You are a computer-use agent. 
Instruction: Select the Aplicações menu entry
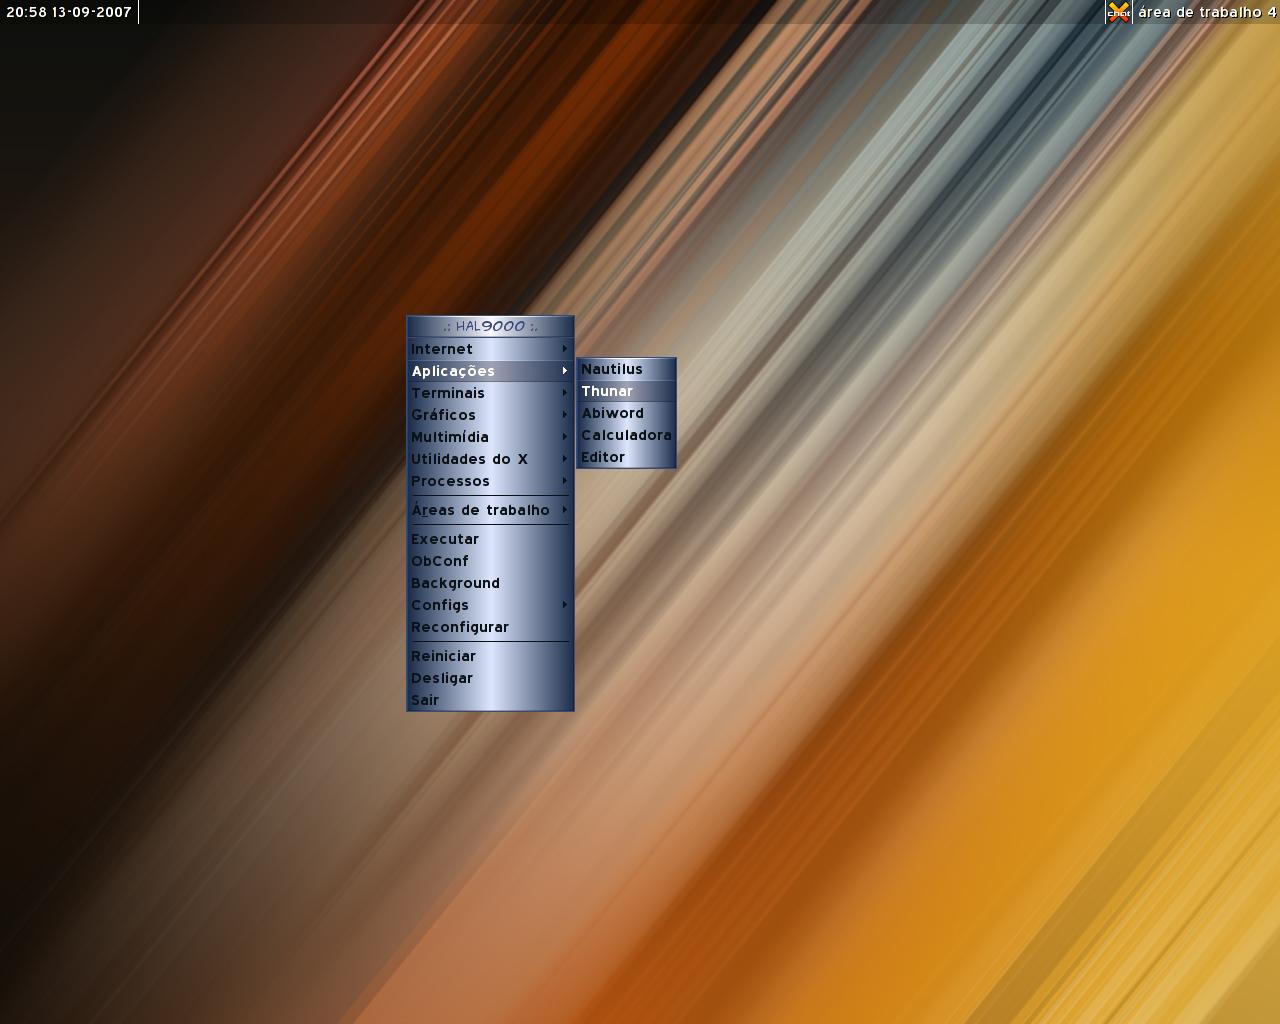click(490, 371)
